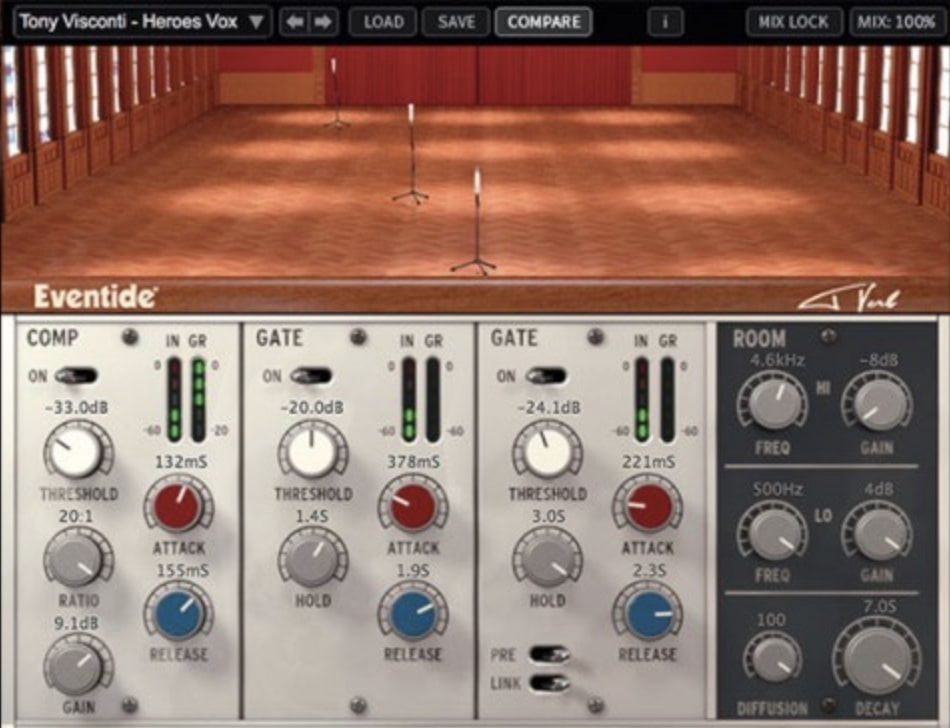
Task: Click the first GATE IN level meter
Action: pyautogui.click(x=409, y=399)
